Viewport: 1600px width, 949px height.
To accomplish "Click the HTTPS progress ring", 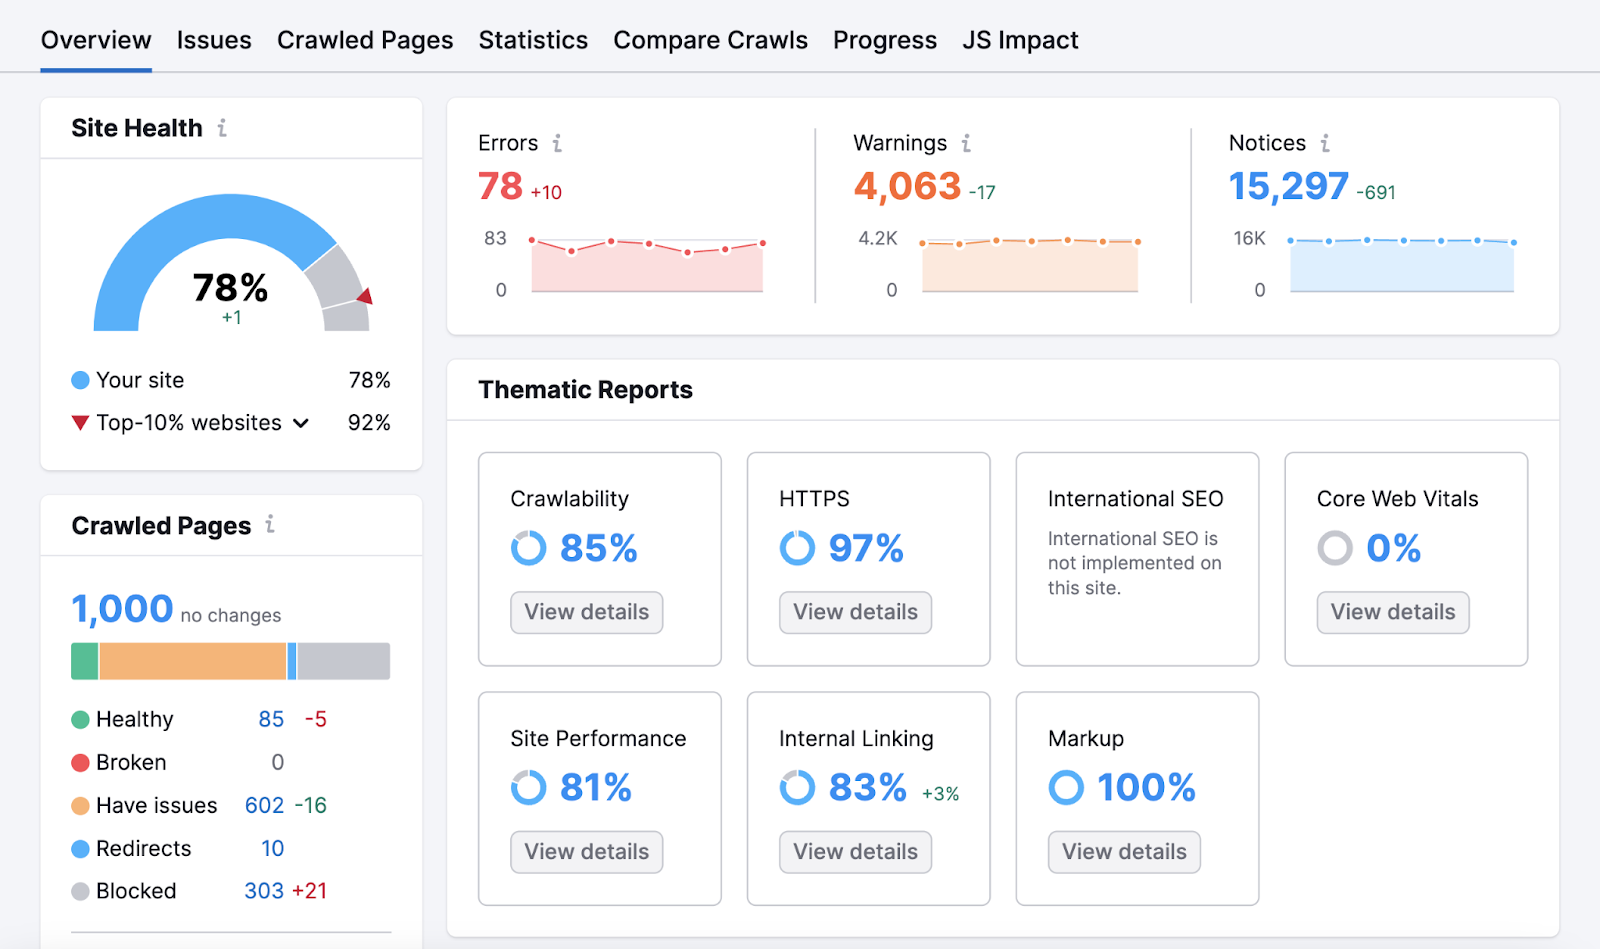I will 796,548.
